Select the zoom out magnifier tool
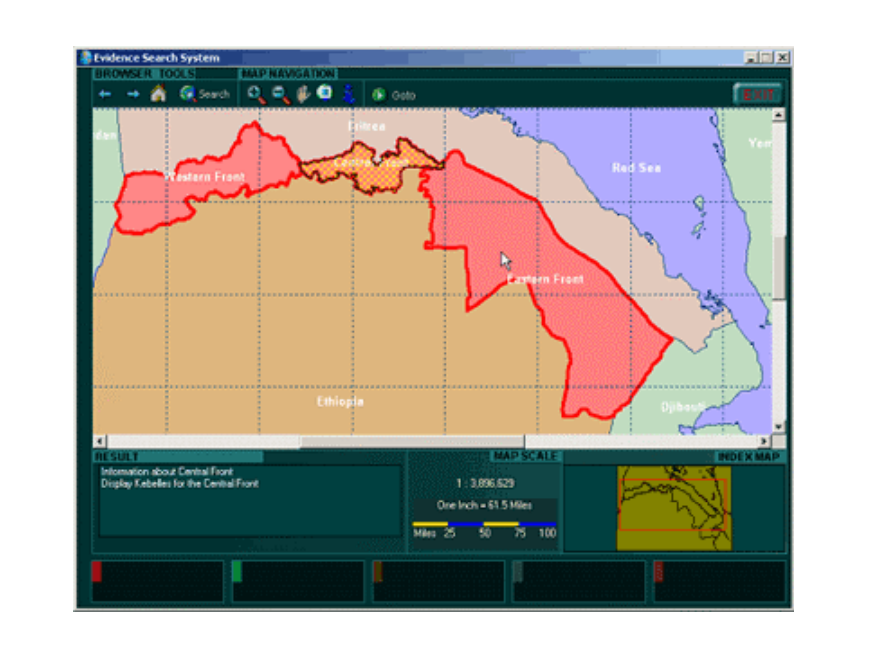870x659 pixels. coord(280,94)
